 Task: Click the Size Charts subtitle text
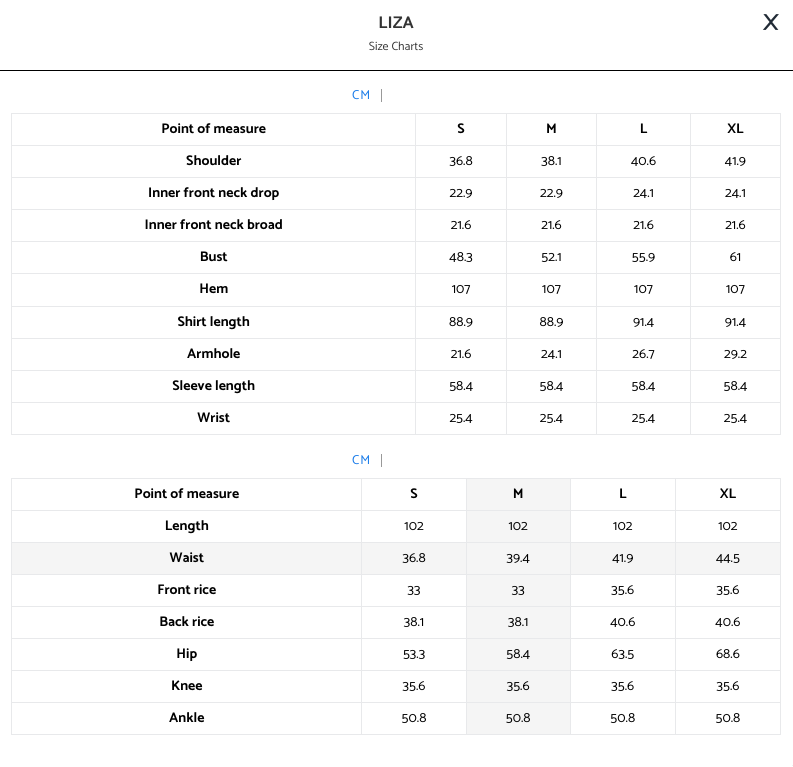(396, 46)
